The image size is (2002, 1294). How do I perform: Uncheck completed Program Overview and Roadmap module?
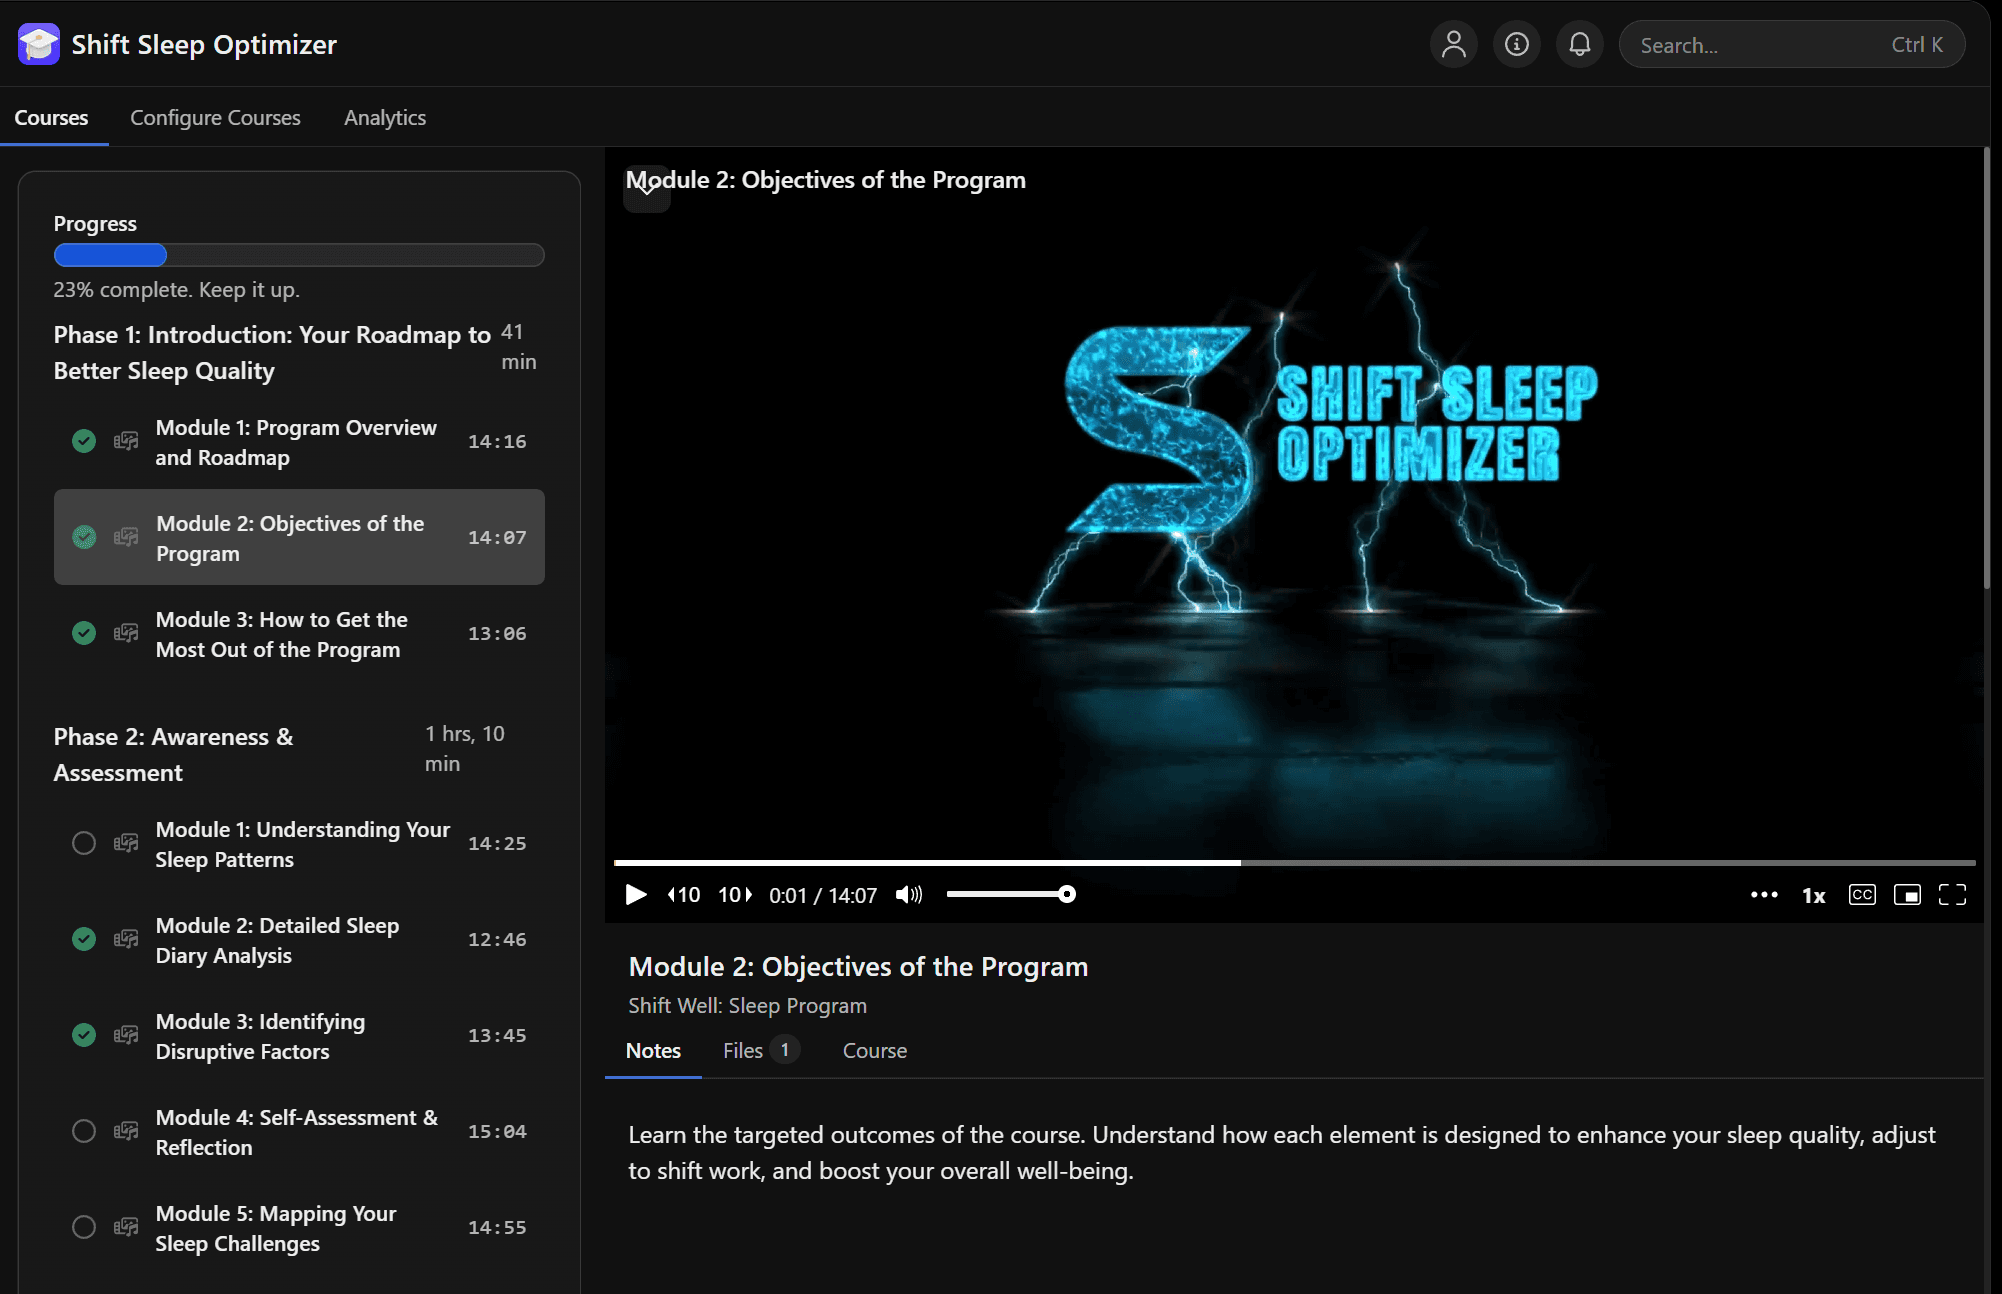(x=84, y=441)
